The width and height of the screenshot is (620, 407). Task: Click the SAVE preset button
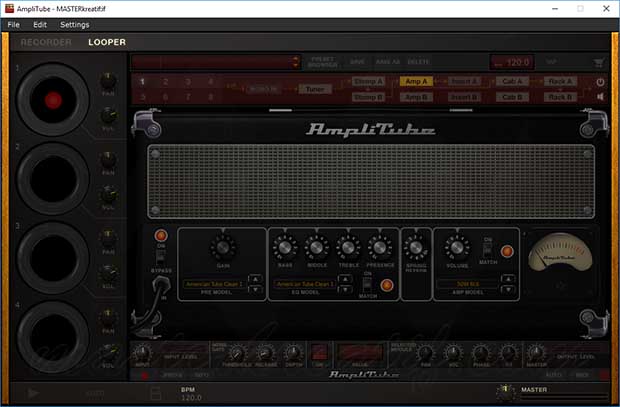[357, 62]
